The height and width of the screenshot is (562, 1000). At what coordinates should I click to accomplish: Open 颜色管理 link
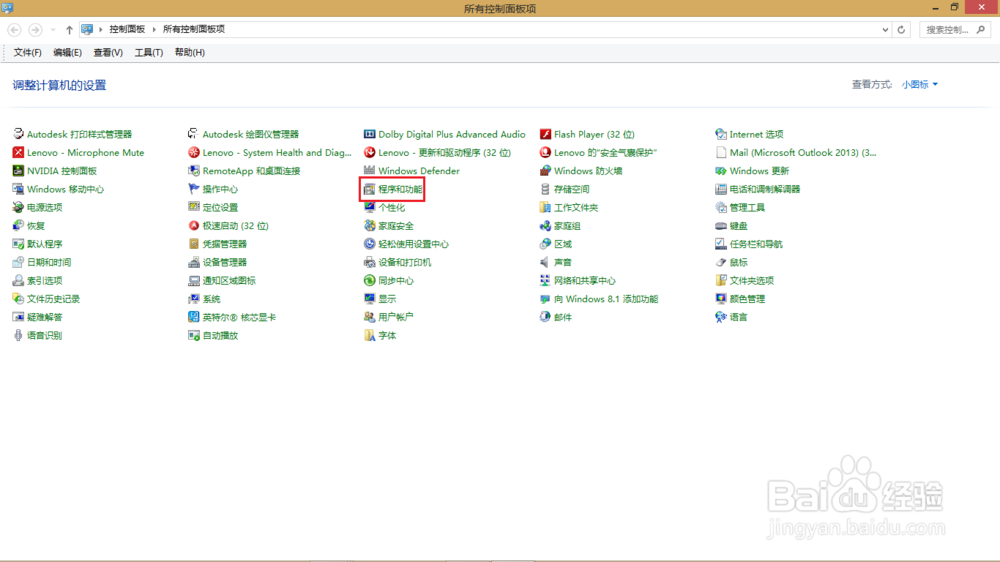click(x=747, y=299)
